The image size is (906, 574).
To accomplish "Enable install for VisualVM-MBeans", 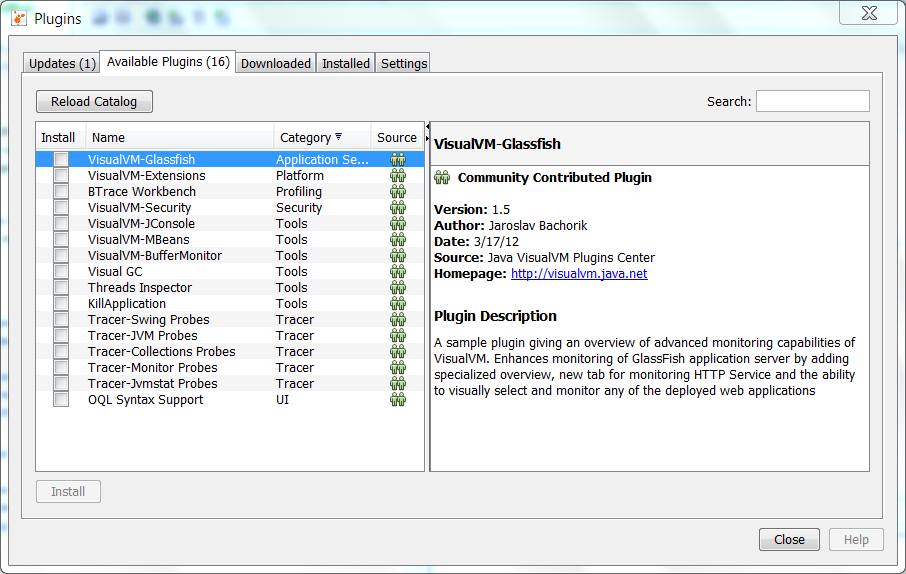I will coord(61,239).
